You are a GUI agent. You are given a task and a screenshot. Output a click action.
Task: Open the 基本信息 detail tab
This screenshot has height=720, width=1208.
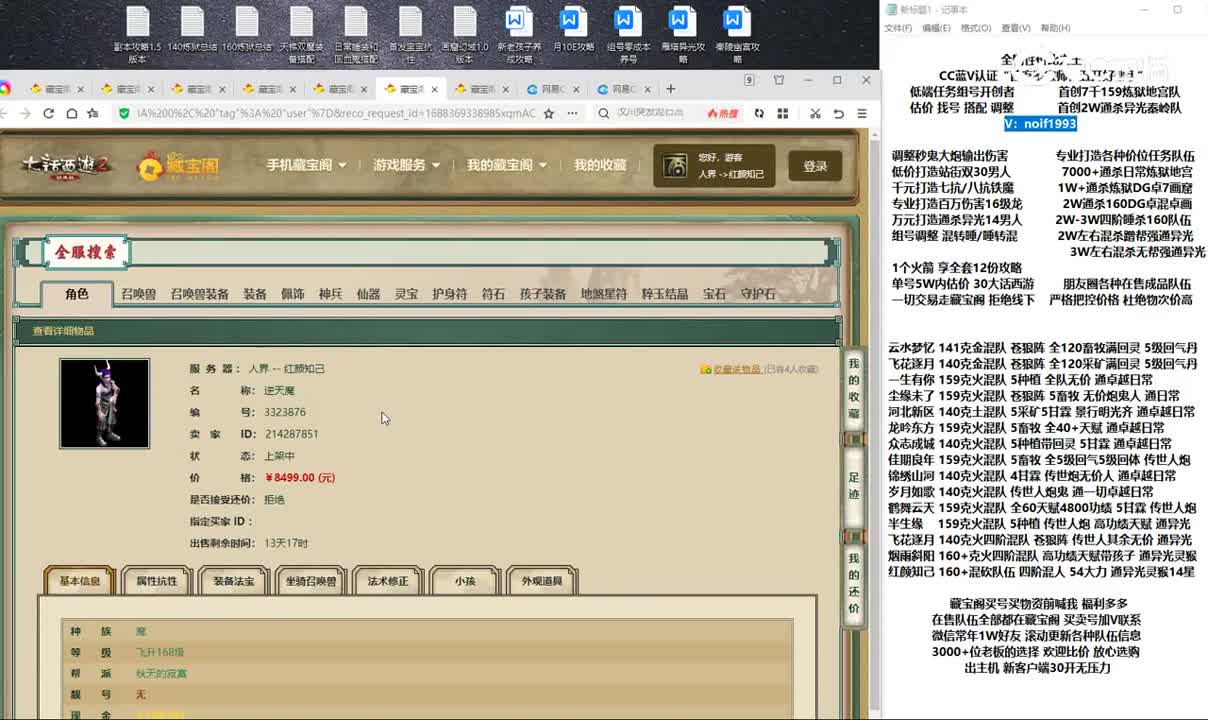tap(80, 581)
